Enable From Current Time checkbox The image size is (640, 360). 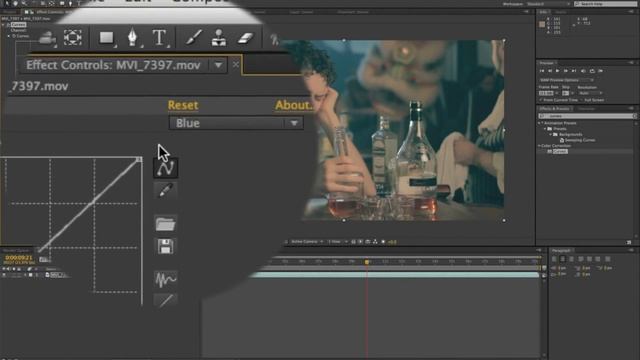[x=541, y=100]
